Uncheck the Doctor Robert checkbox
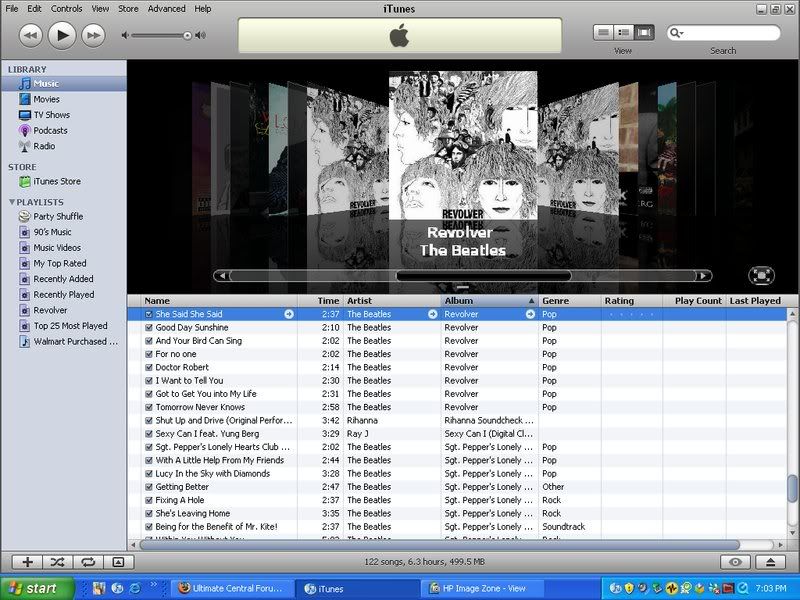The height and width of the screenshot is (600, 800). pos(149,367)
